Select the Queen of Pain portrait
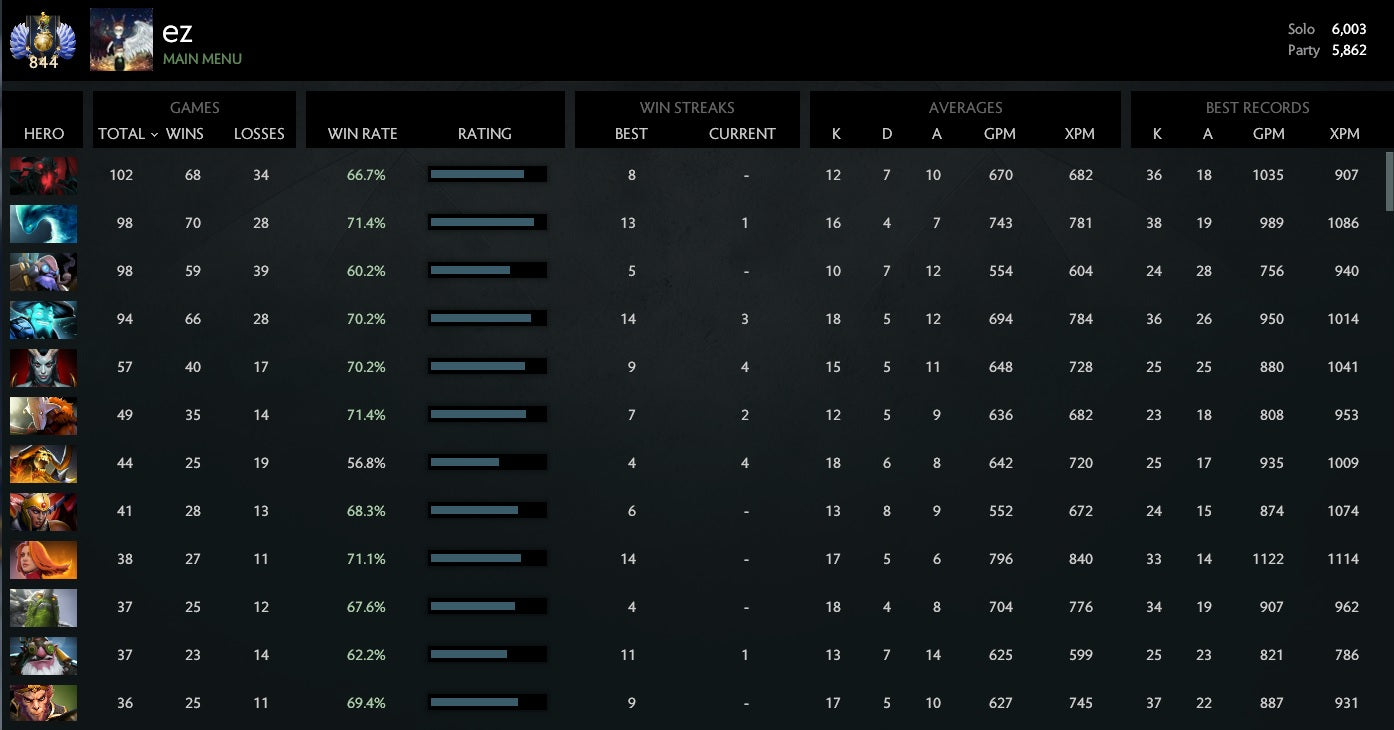The height and width of the screenshot is (730, 1394). pos(43,367)
